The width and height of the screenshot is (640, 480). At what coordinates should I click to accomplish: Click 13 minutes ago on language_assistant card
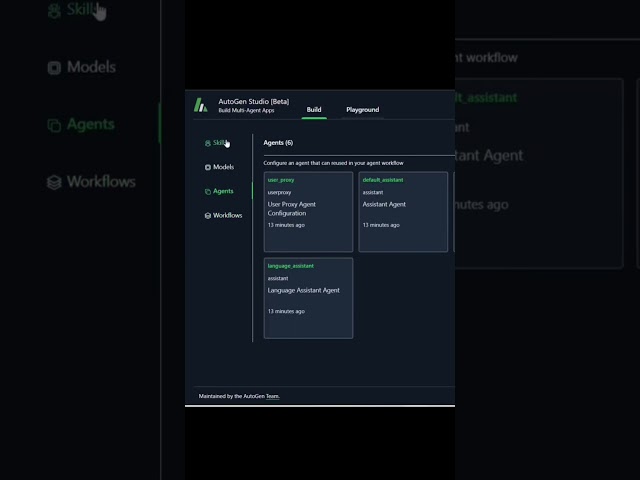(x=286, y=311)
